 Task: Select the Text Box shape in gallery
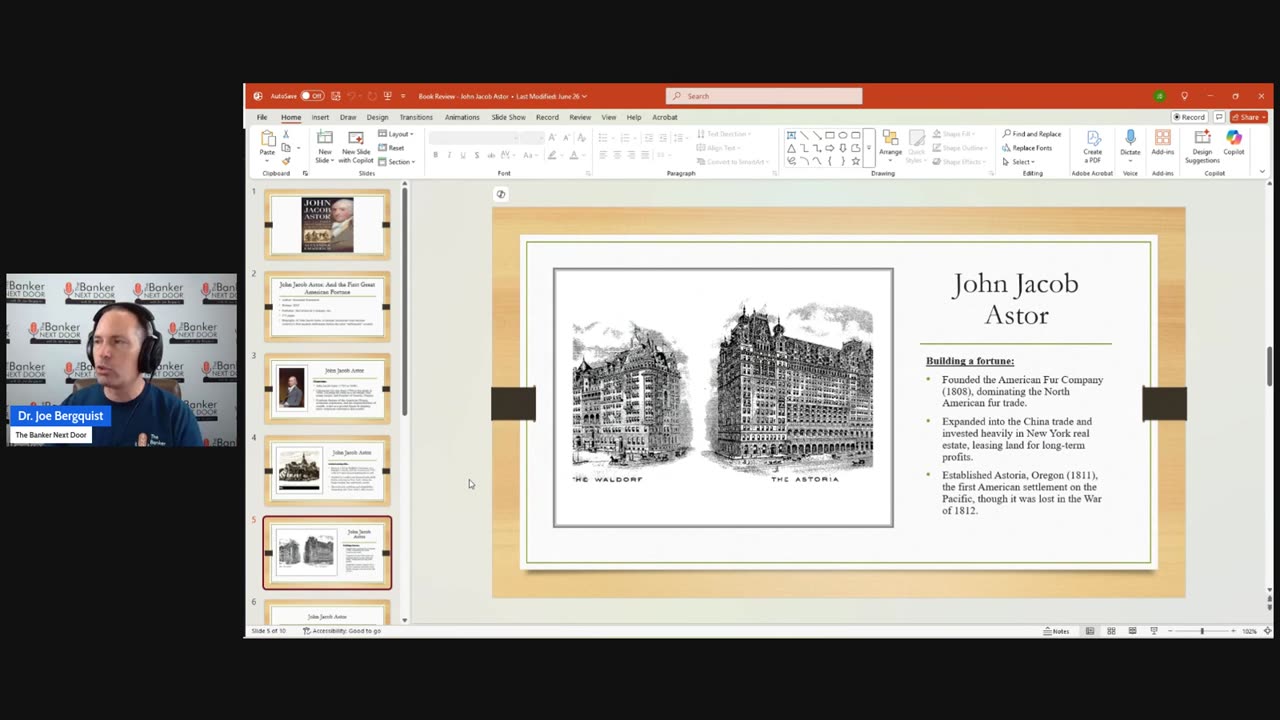point(791,135)
